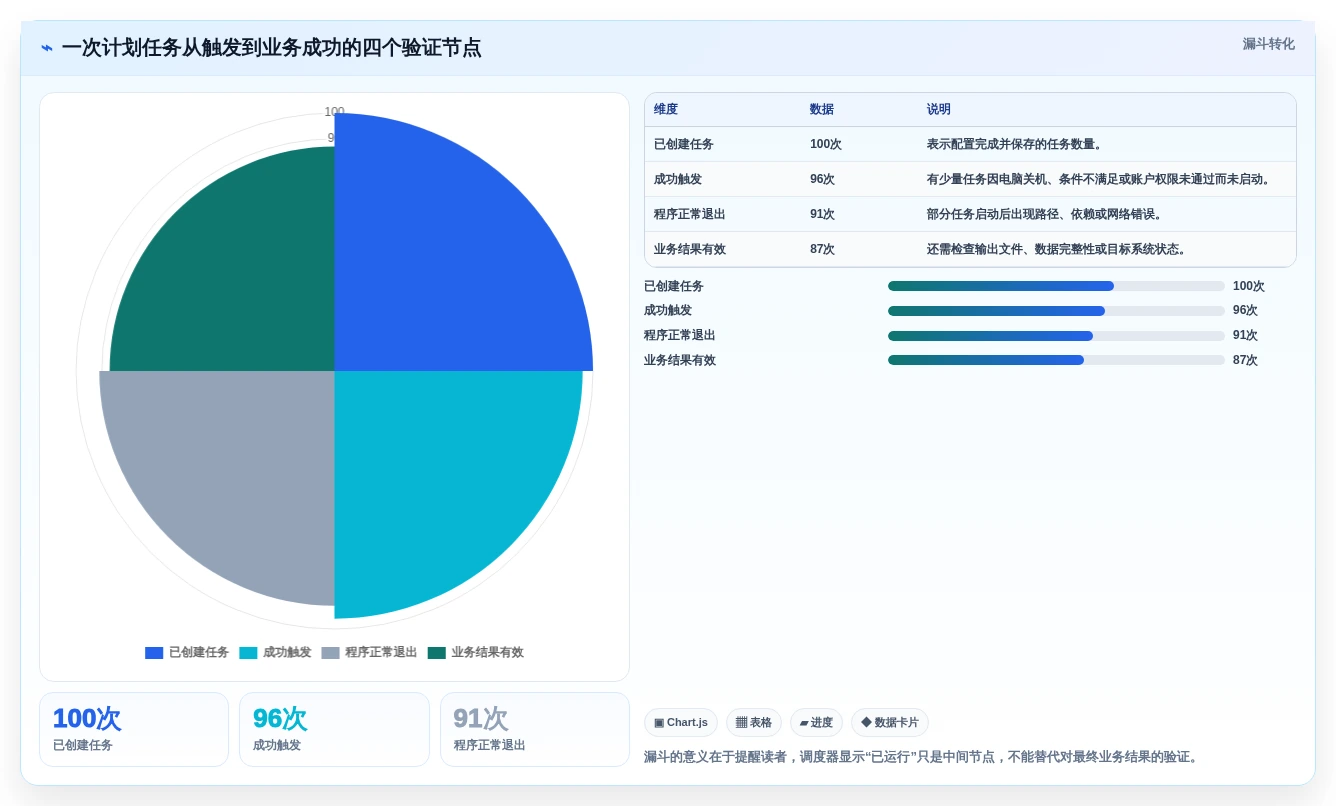
Task: Toggle the 业务结果有效 legend color swatch
Action: (436, 653)
